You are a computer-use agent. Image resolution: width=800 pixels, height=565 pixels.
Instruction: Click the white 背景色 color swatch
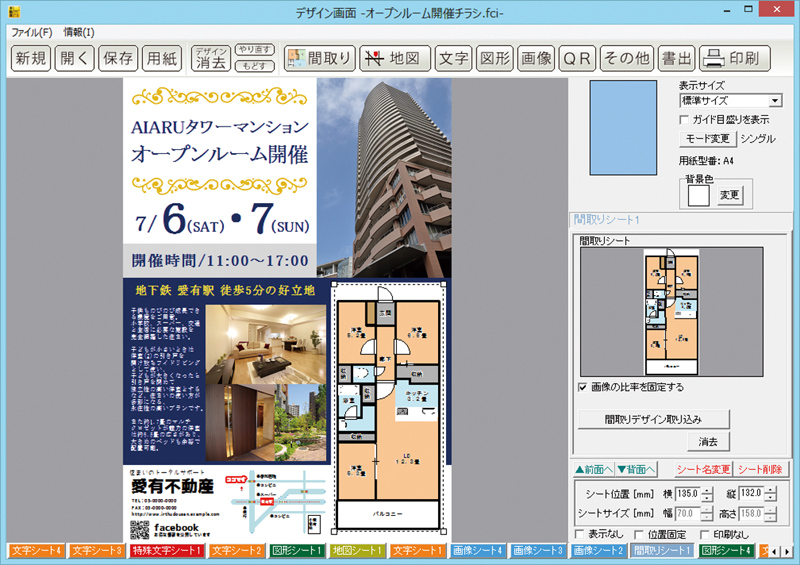coord(697,195)
